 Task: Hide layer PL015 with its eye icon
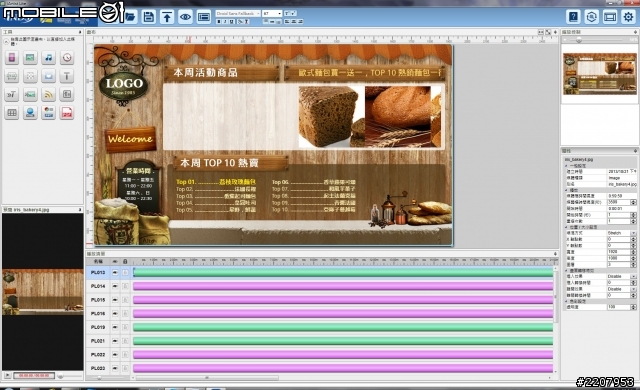click(x=115, y=300)
